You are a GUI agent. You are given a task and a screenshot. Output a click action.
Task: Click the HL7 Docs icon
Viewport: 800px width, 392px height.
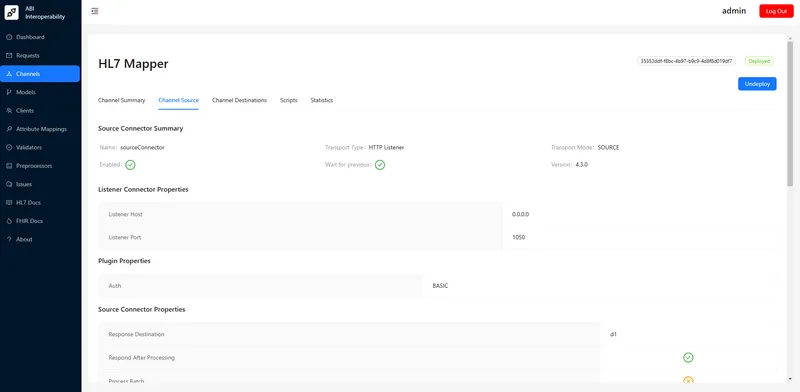click(x=9, y=203)
